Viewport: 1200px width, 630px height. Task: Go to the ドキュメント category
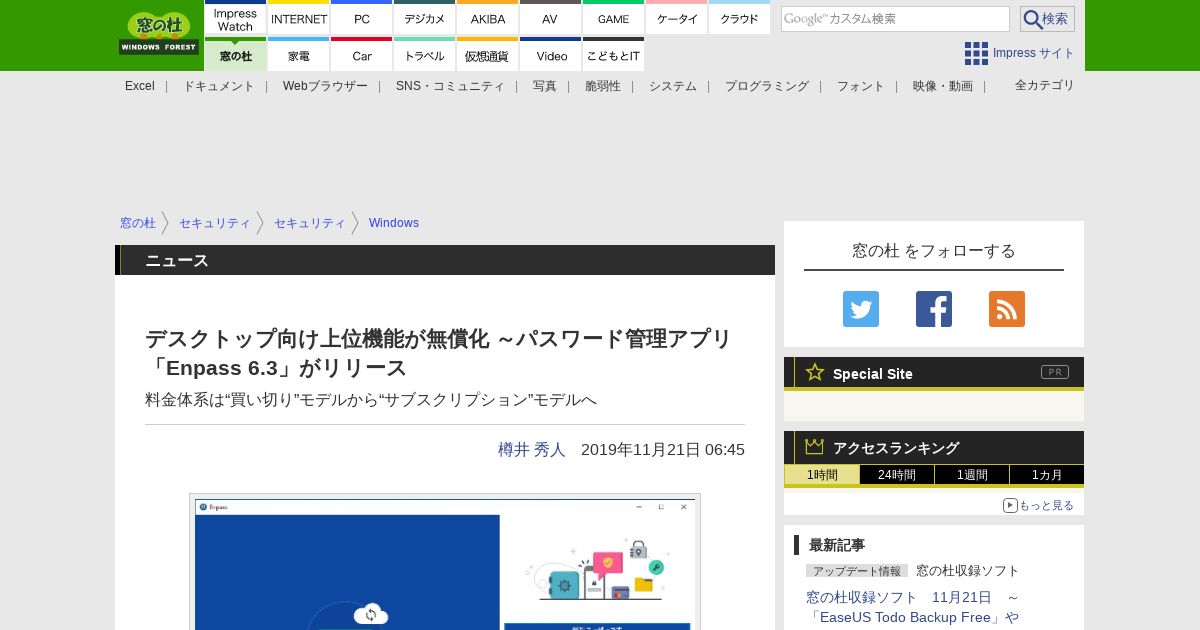[x=218, y=86]
